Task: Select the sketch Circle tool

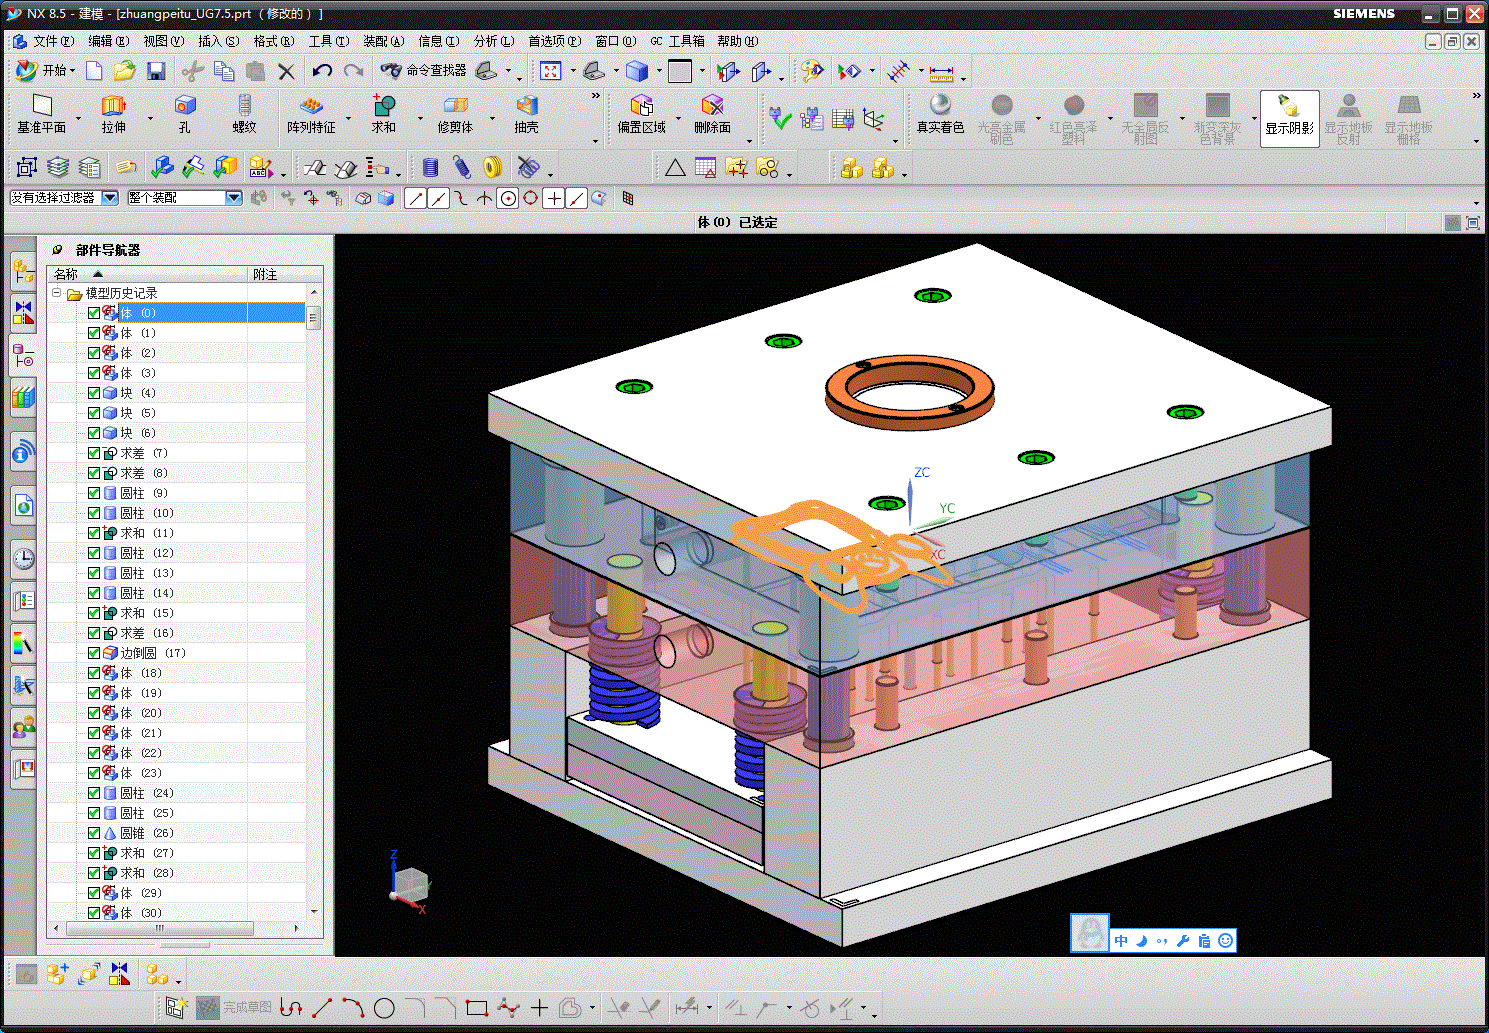Action: tap(384, 1008)
